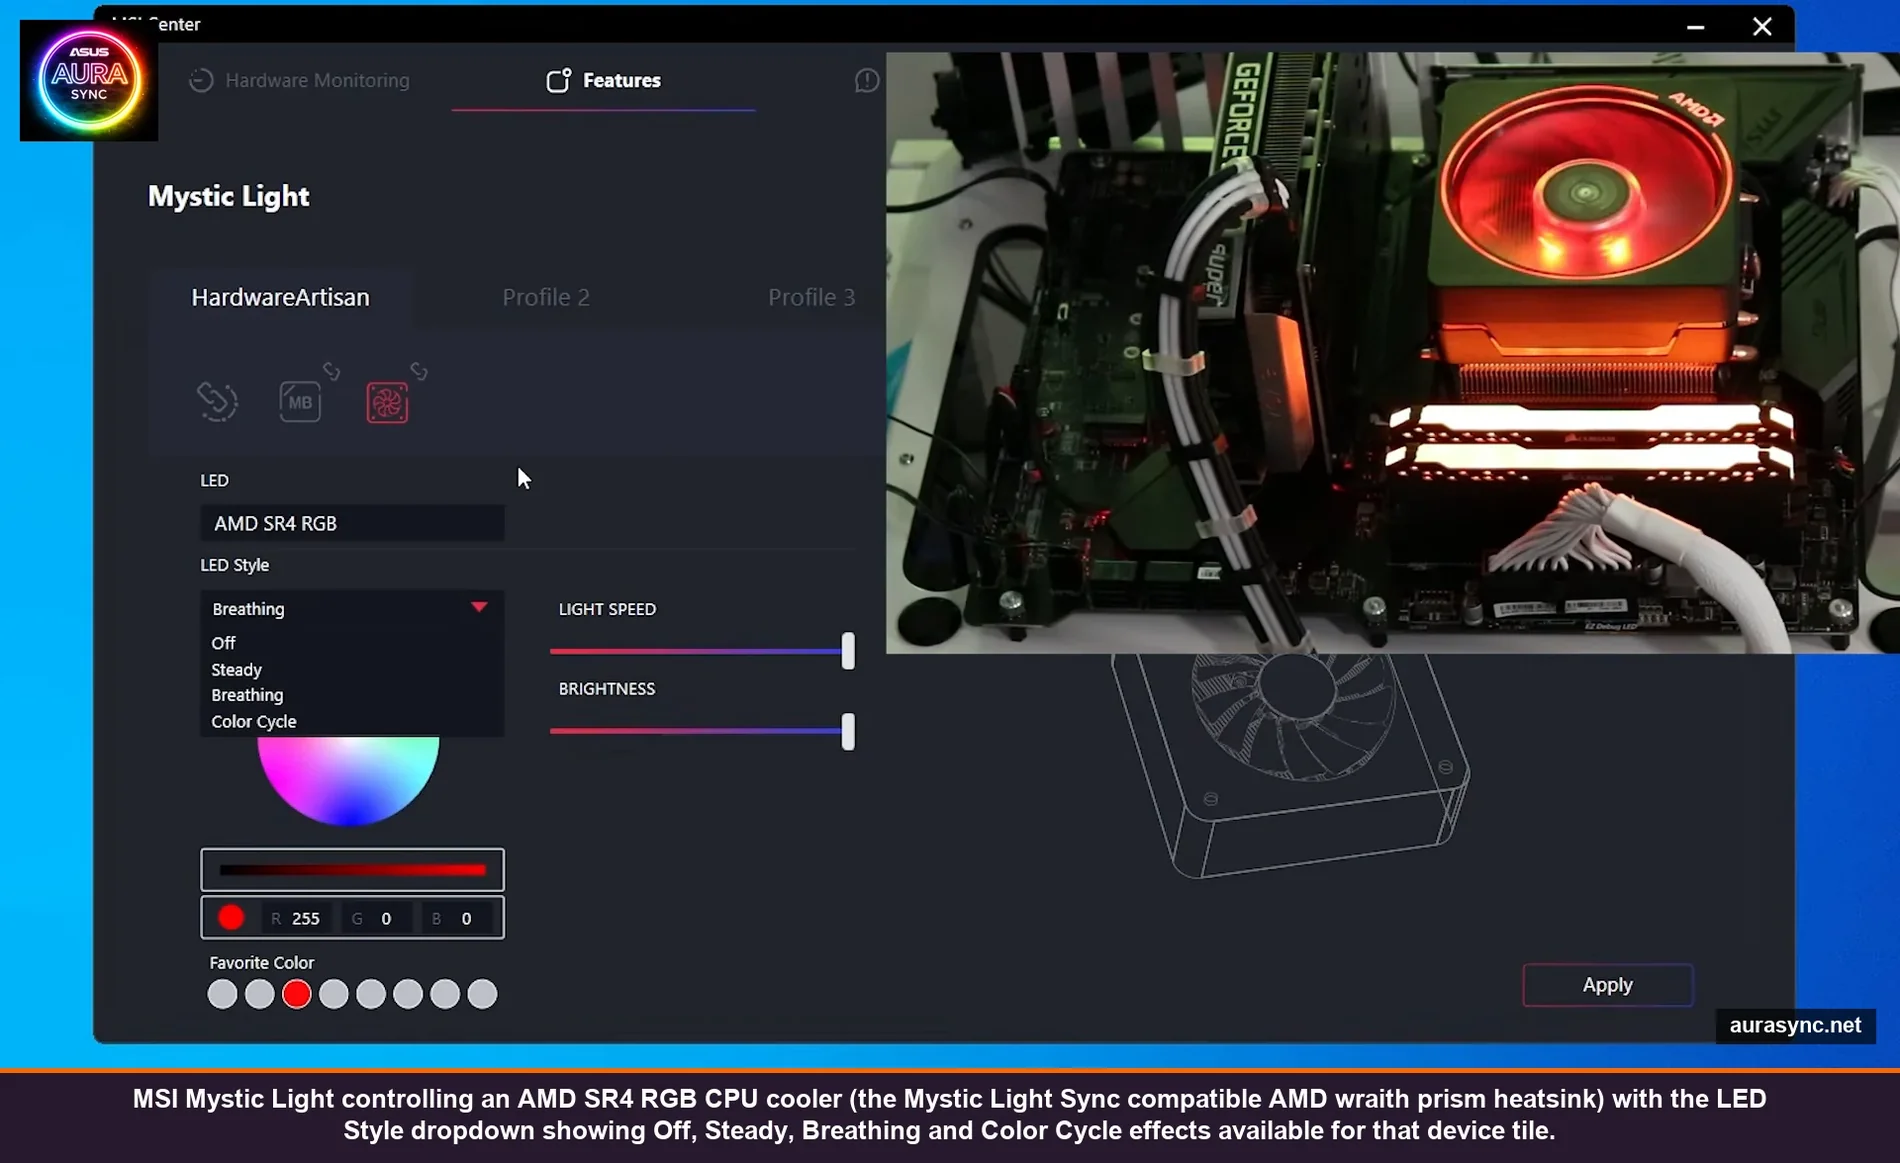The width and height of the screenshot is (1900, 1163).
Task: Click the sync icon above the fan tile
Action: coord(419,370)
